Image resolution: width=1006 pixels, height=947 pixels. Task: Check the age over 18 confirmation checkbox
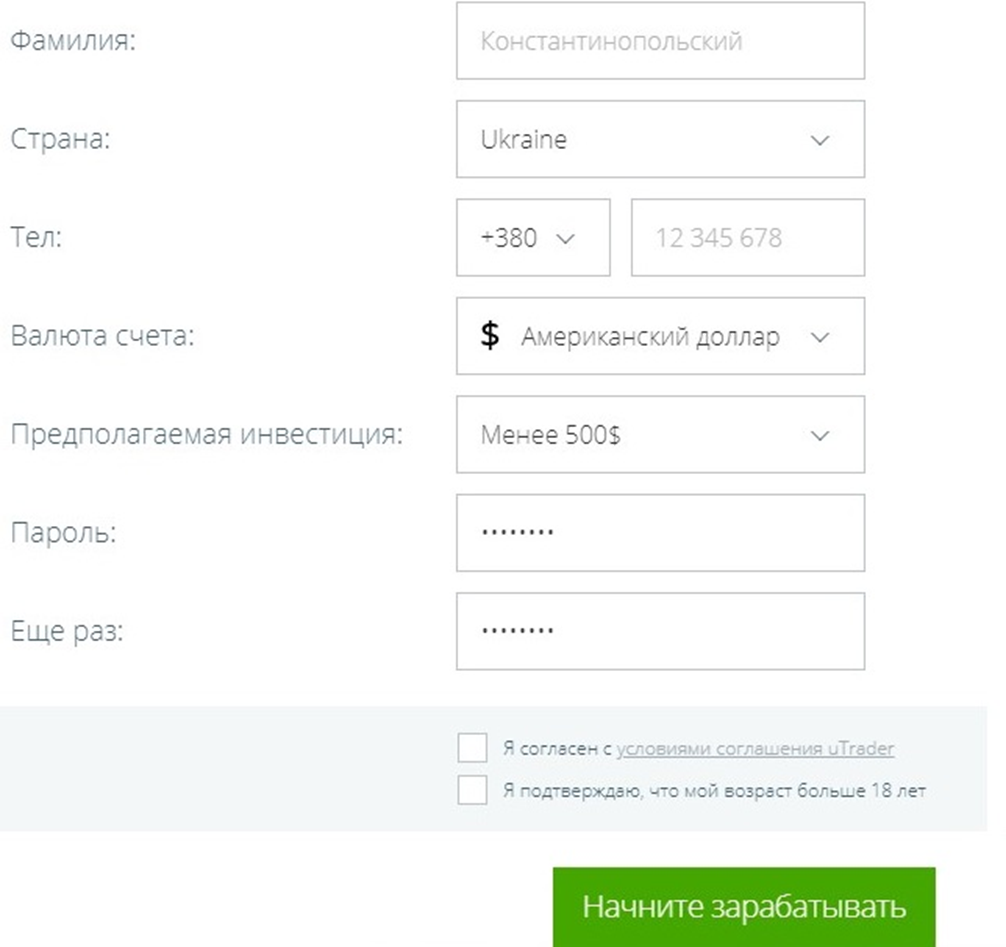pyautogui.click(x=472, y=790)
